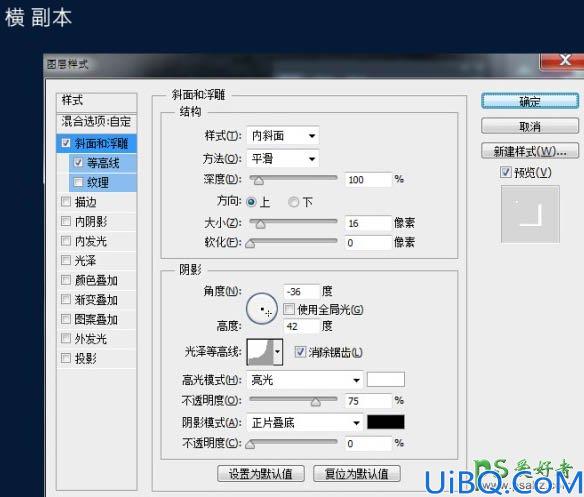
Task: Click shadow opacity field 0
Action: point(368,443)
